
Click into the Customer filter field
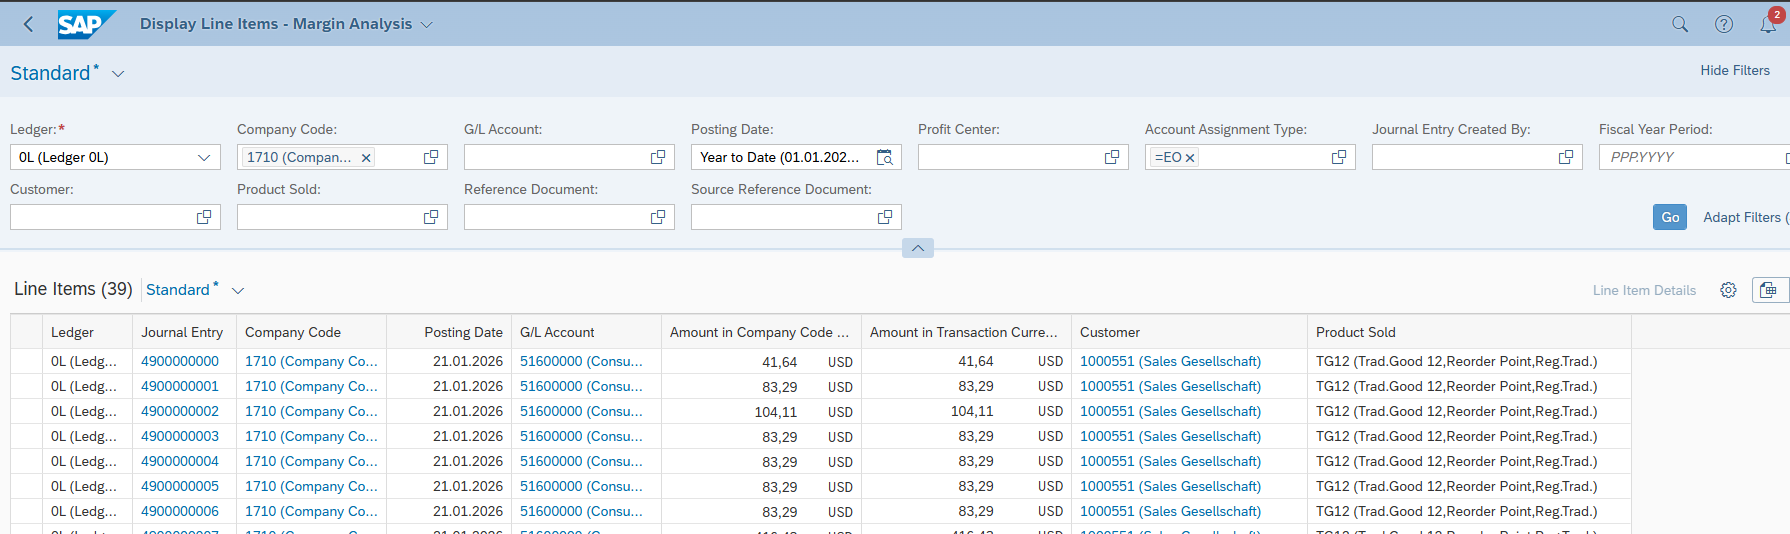coord(101,217)
